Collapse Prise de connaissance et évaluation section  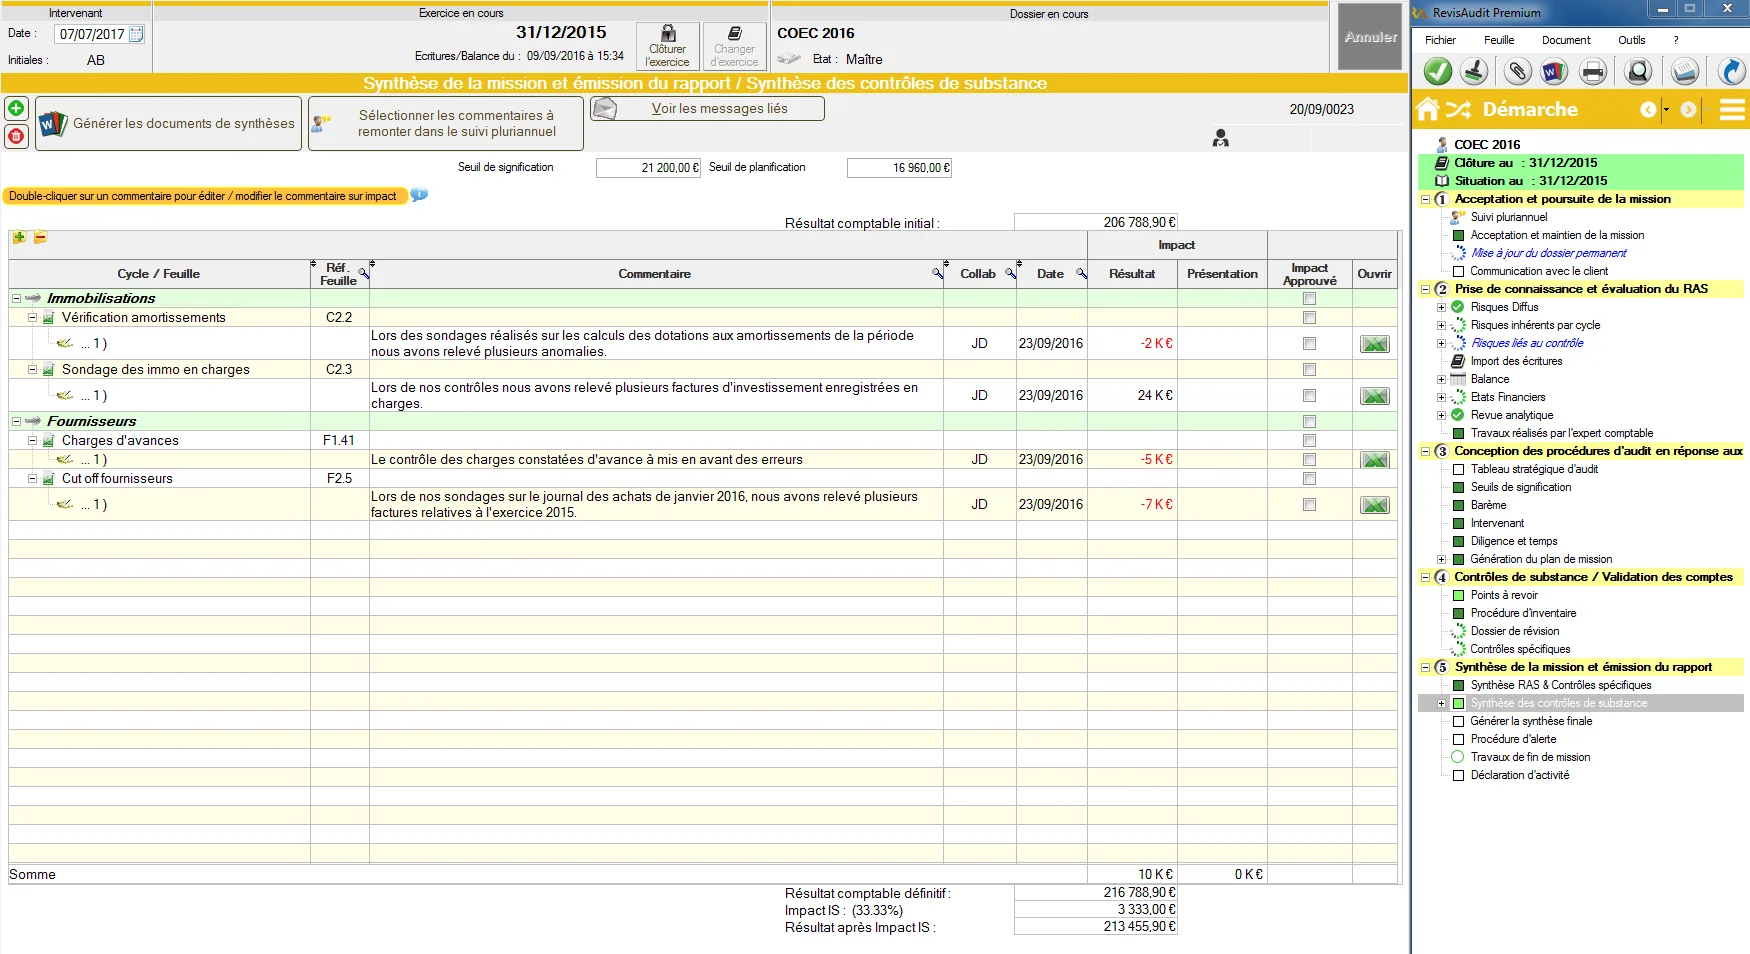pyautogui.click(x=1425, y=289)
